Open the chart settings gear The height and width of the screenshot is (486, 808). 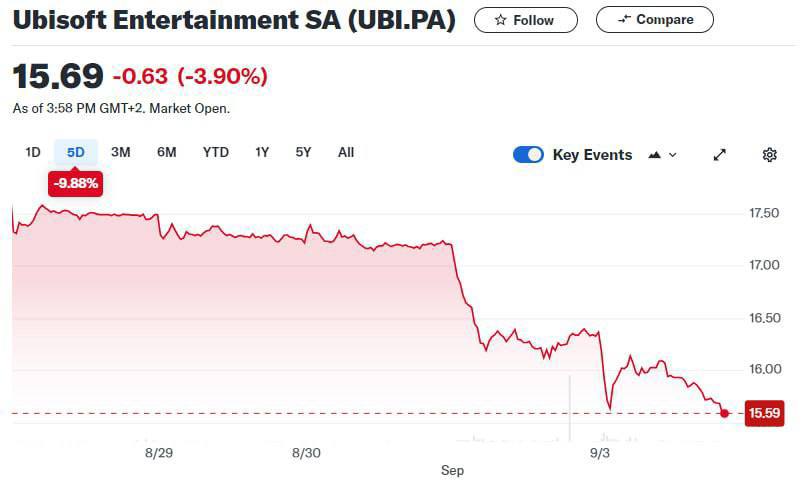(769, 155)
